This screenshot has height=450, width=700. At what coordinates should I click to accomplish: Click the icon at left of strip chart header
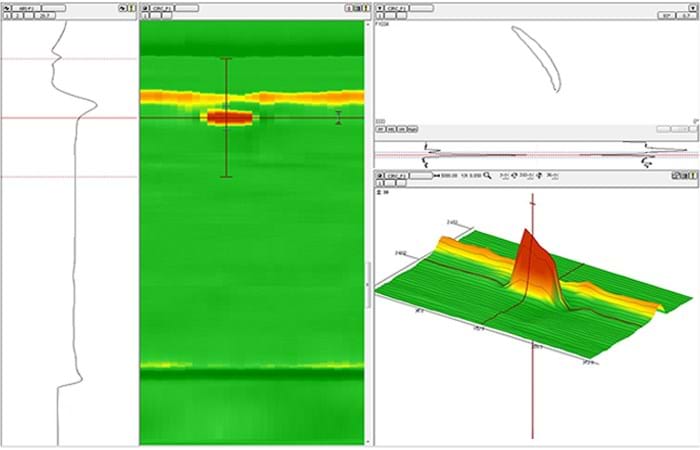click(x=7, y=6)
